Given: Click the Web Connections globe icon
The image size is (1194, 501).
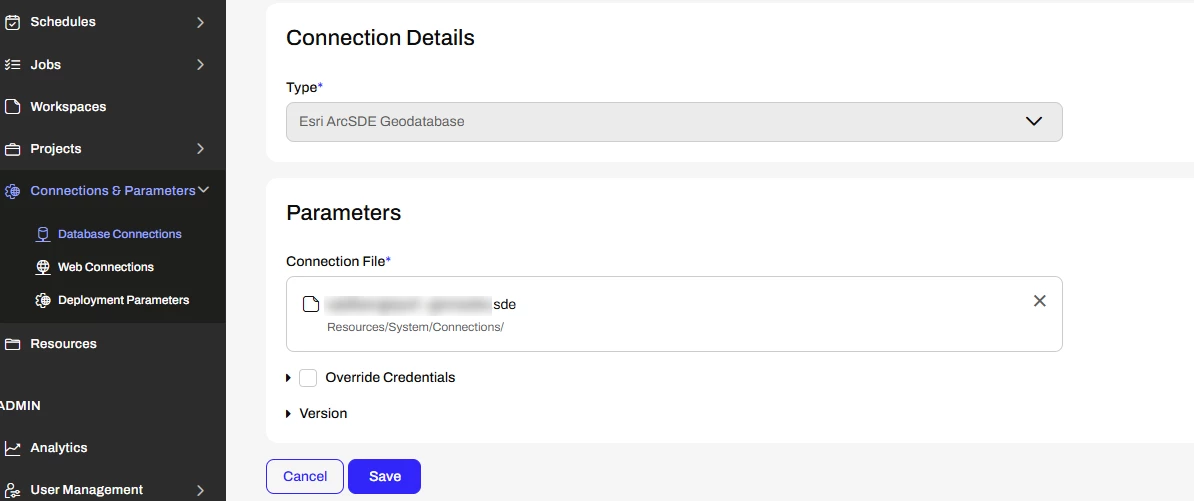Looking at the screenshot, I should (x=42, y=267).
